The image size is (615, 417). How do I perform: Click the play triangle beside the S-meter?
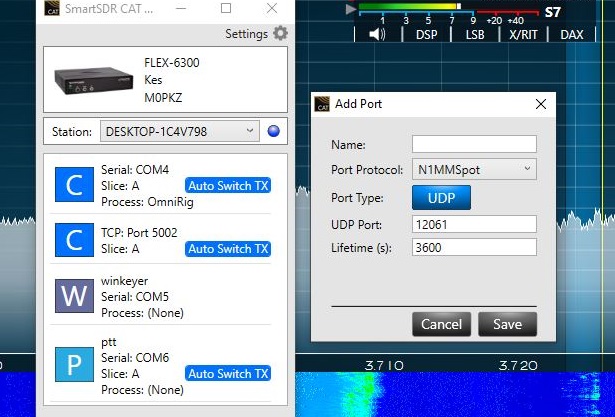351,9
